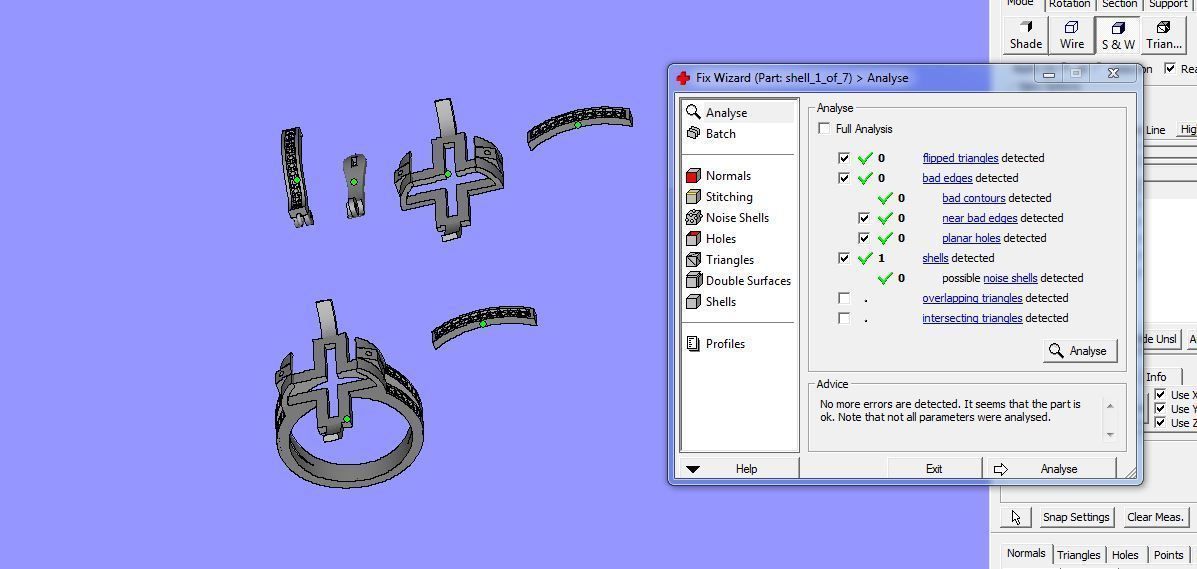The height and width of the screenshot is (569, 1197).
Task: Select the assembled ring model in viewport
Action: point(348,394)
